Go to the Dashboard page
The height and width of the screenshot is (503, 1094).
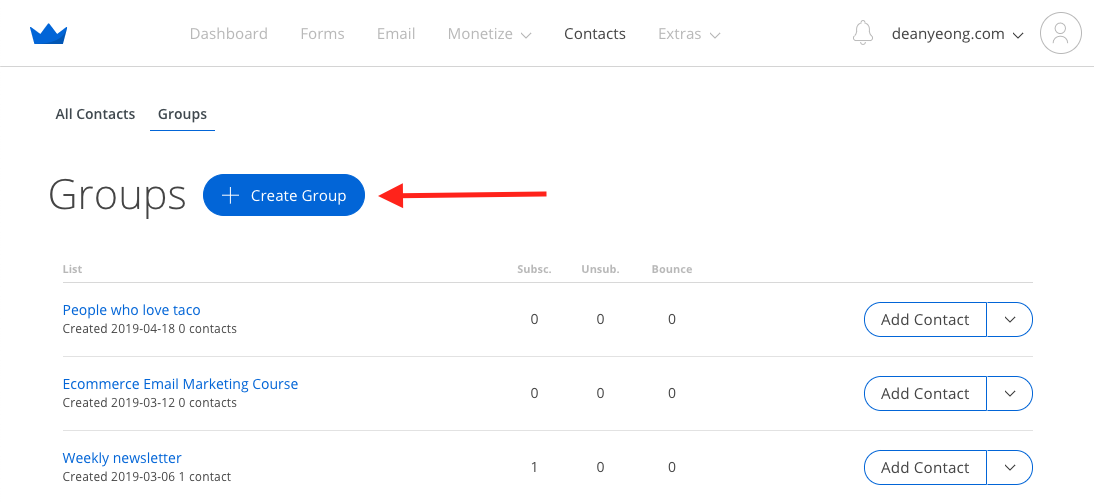click(228, 33)
